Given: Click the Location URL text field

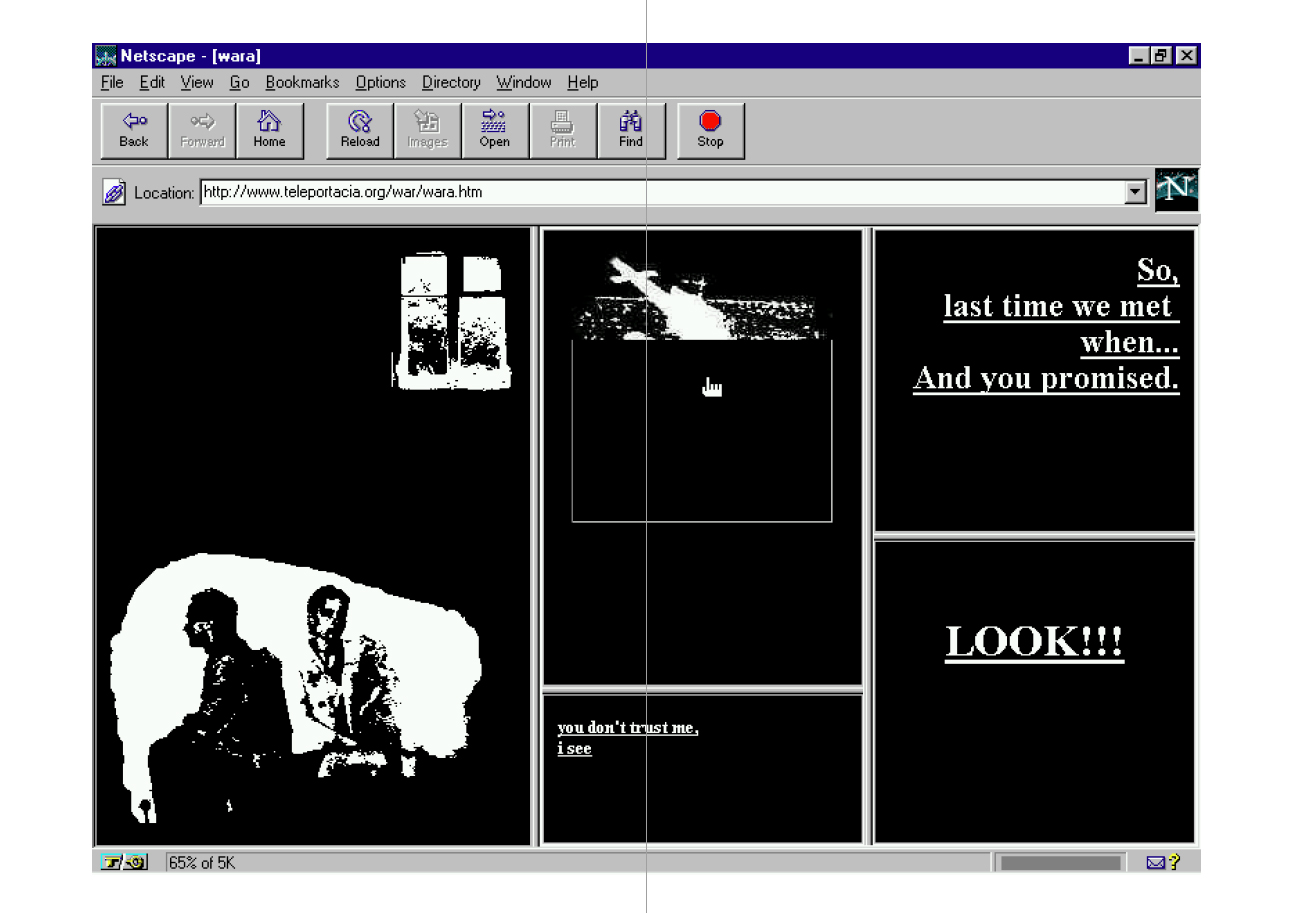Looking at the screenshot, I should (x=660, y=192).
